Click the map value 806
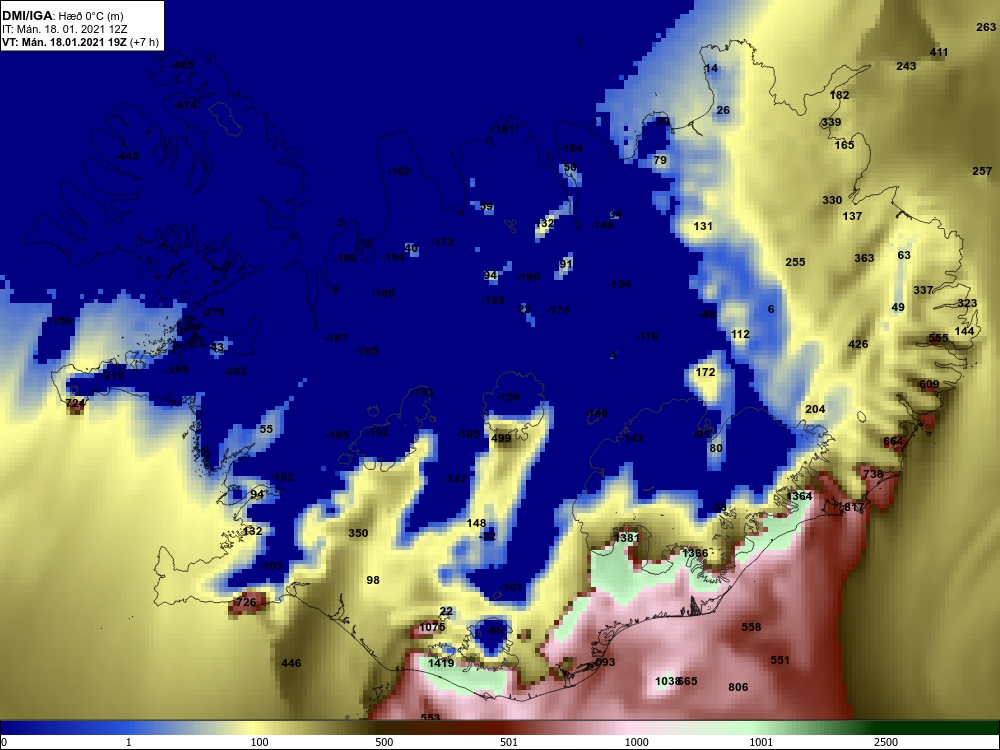The height and width of the screenshot is (750, 1000). pyautogui.click(x=738, y=688)
